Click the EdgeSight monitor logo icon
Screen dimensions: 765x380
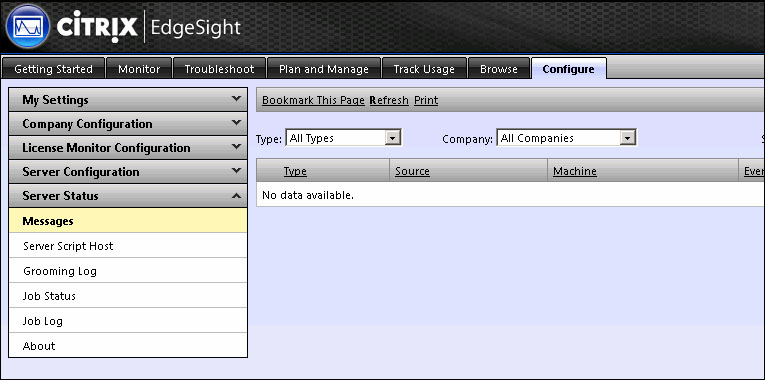coord(27,26)
